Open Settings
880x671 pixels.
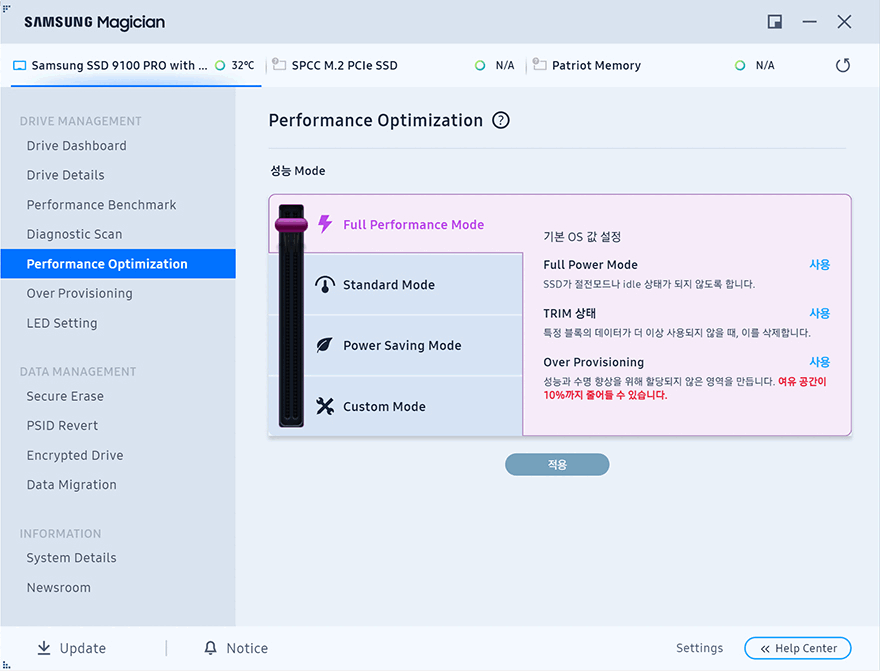pyautogui.click(x=699, y=648)
